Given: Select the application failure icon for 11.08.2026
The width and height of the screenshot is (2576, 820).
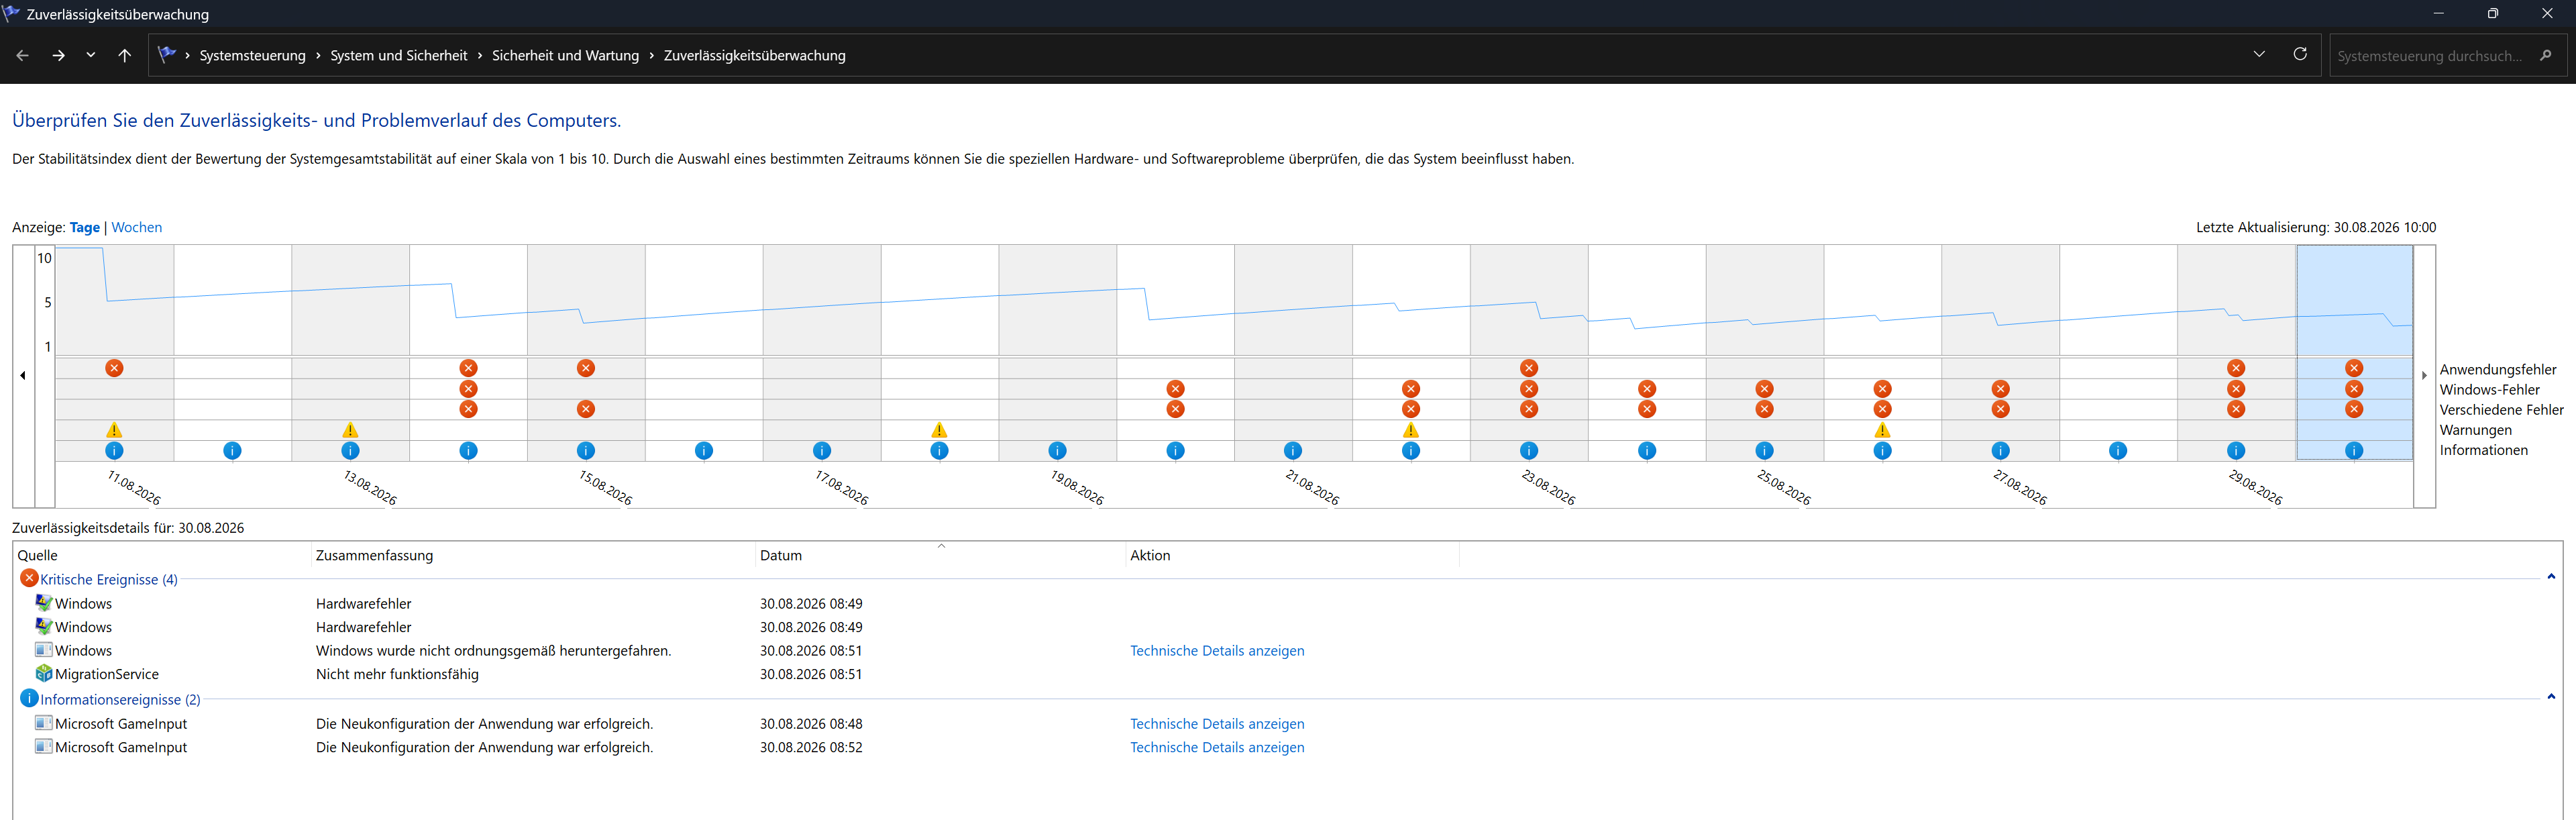Looking at the screenshot, I should [x=114, y=368].
